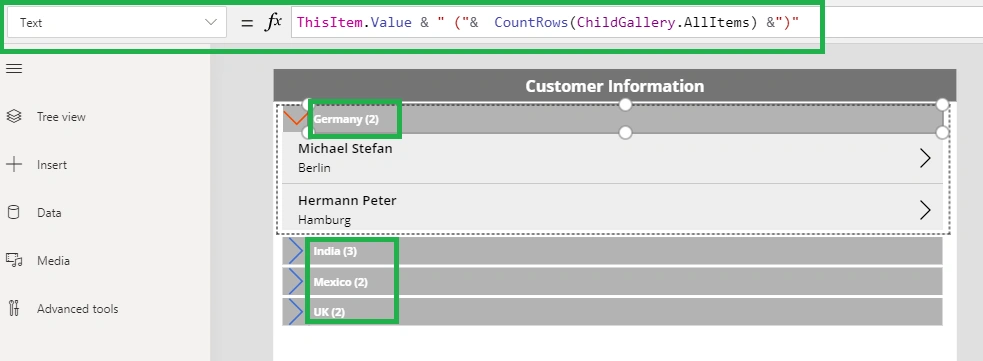Open the Advanced tools icon
The height and width of the screenshot is (361, 983).
click(14, 308)
